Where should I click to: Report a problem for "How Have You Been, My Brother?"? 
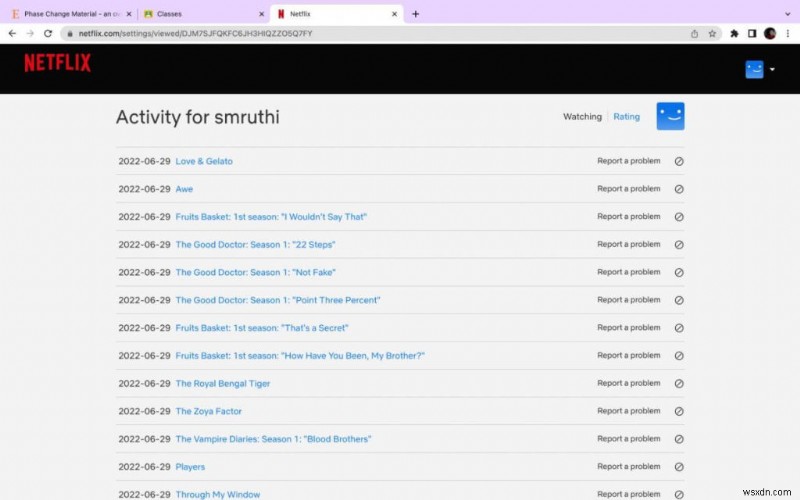pyautogui.click(x=629, y=356)
